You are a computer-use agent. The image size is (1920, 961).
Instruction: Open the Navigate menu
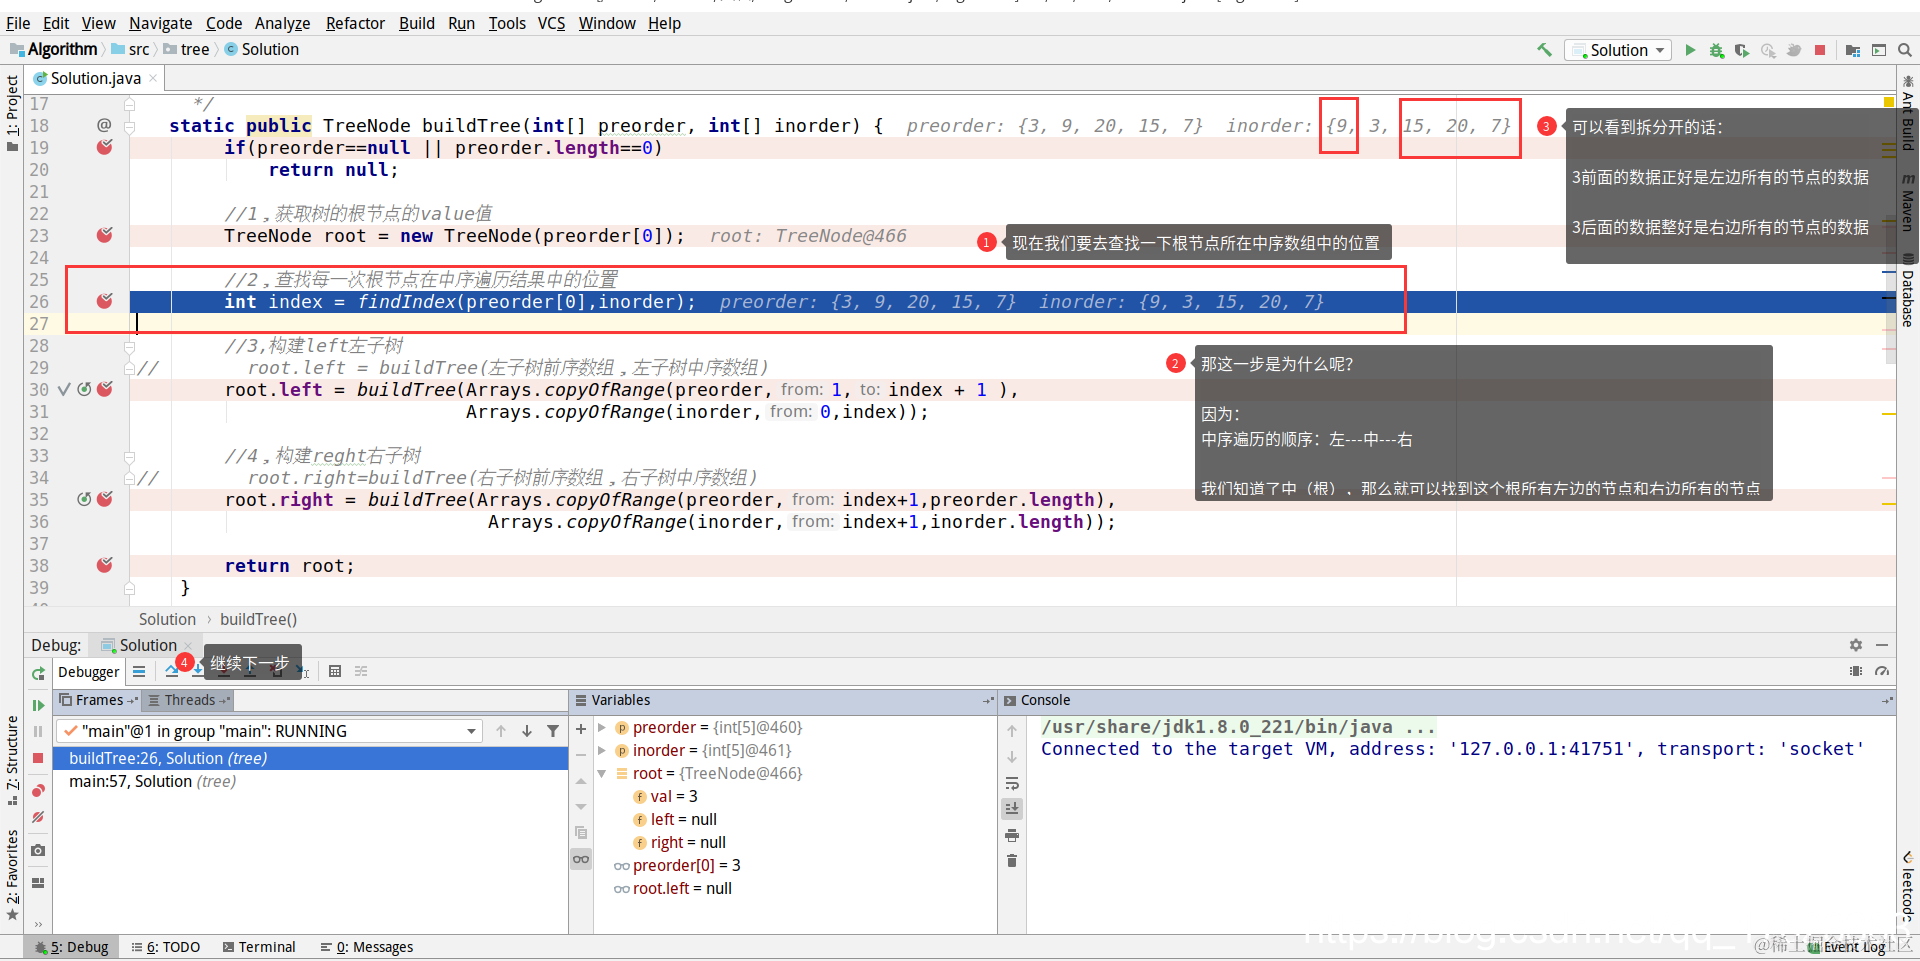[x=160, y=23]
